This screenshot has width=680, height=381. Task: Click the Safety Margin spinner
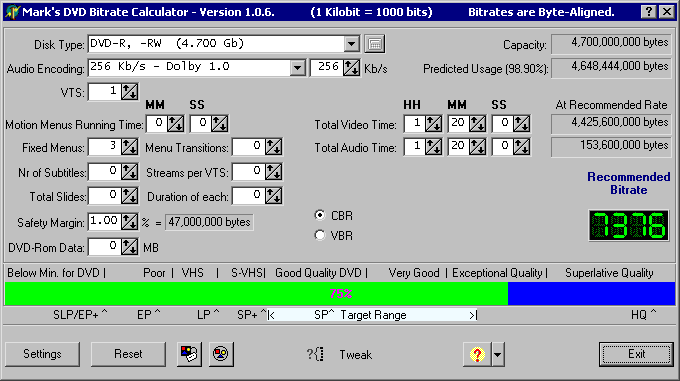click(x=129, y=222)
